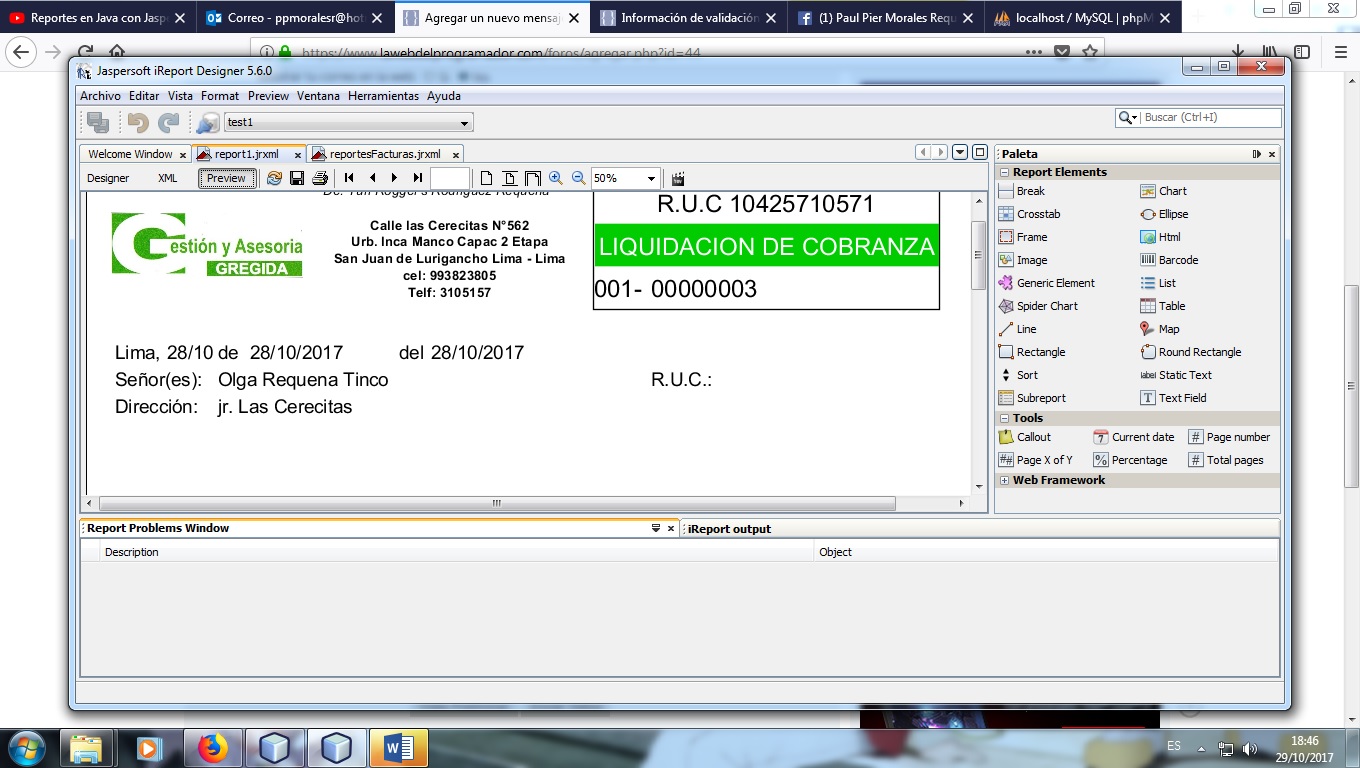Choose the Barcode element
1360x768 pixels.
pos(1170,260)
